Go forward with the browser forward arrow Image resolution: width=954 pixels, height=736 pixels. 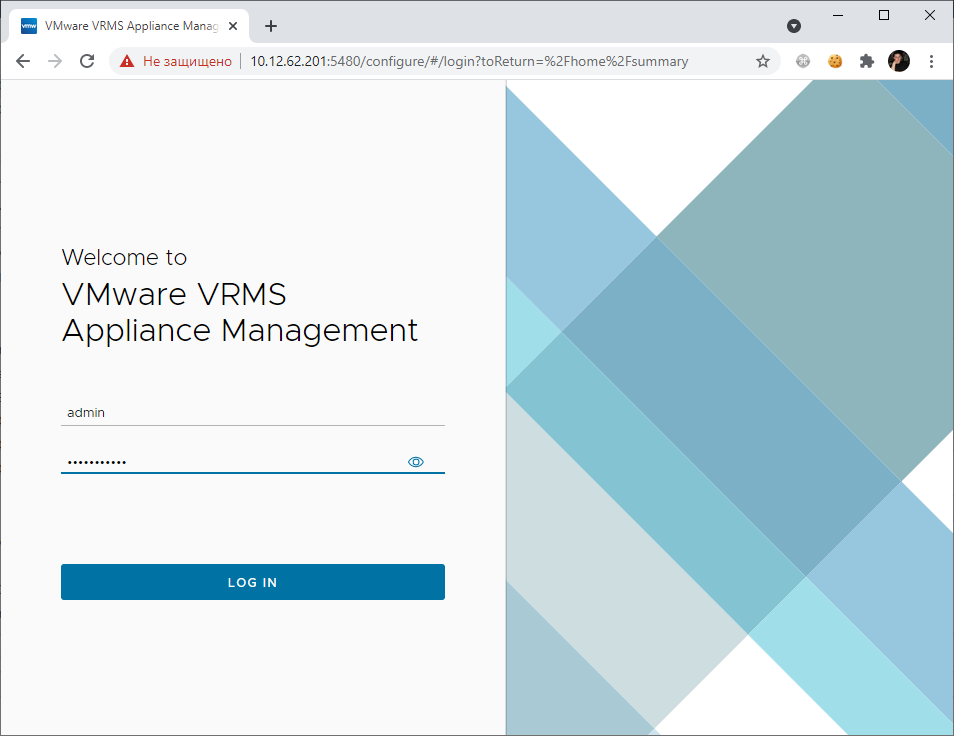tap(55, 61)
